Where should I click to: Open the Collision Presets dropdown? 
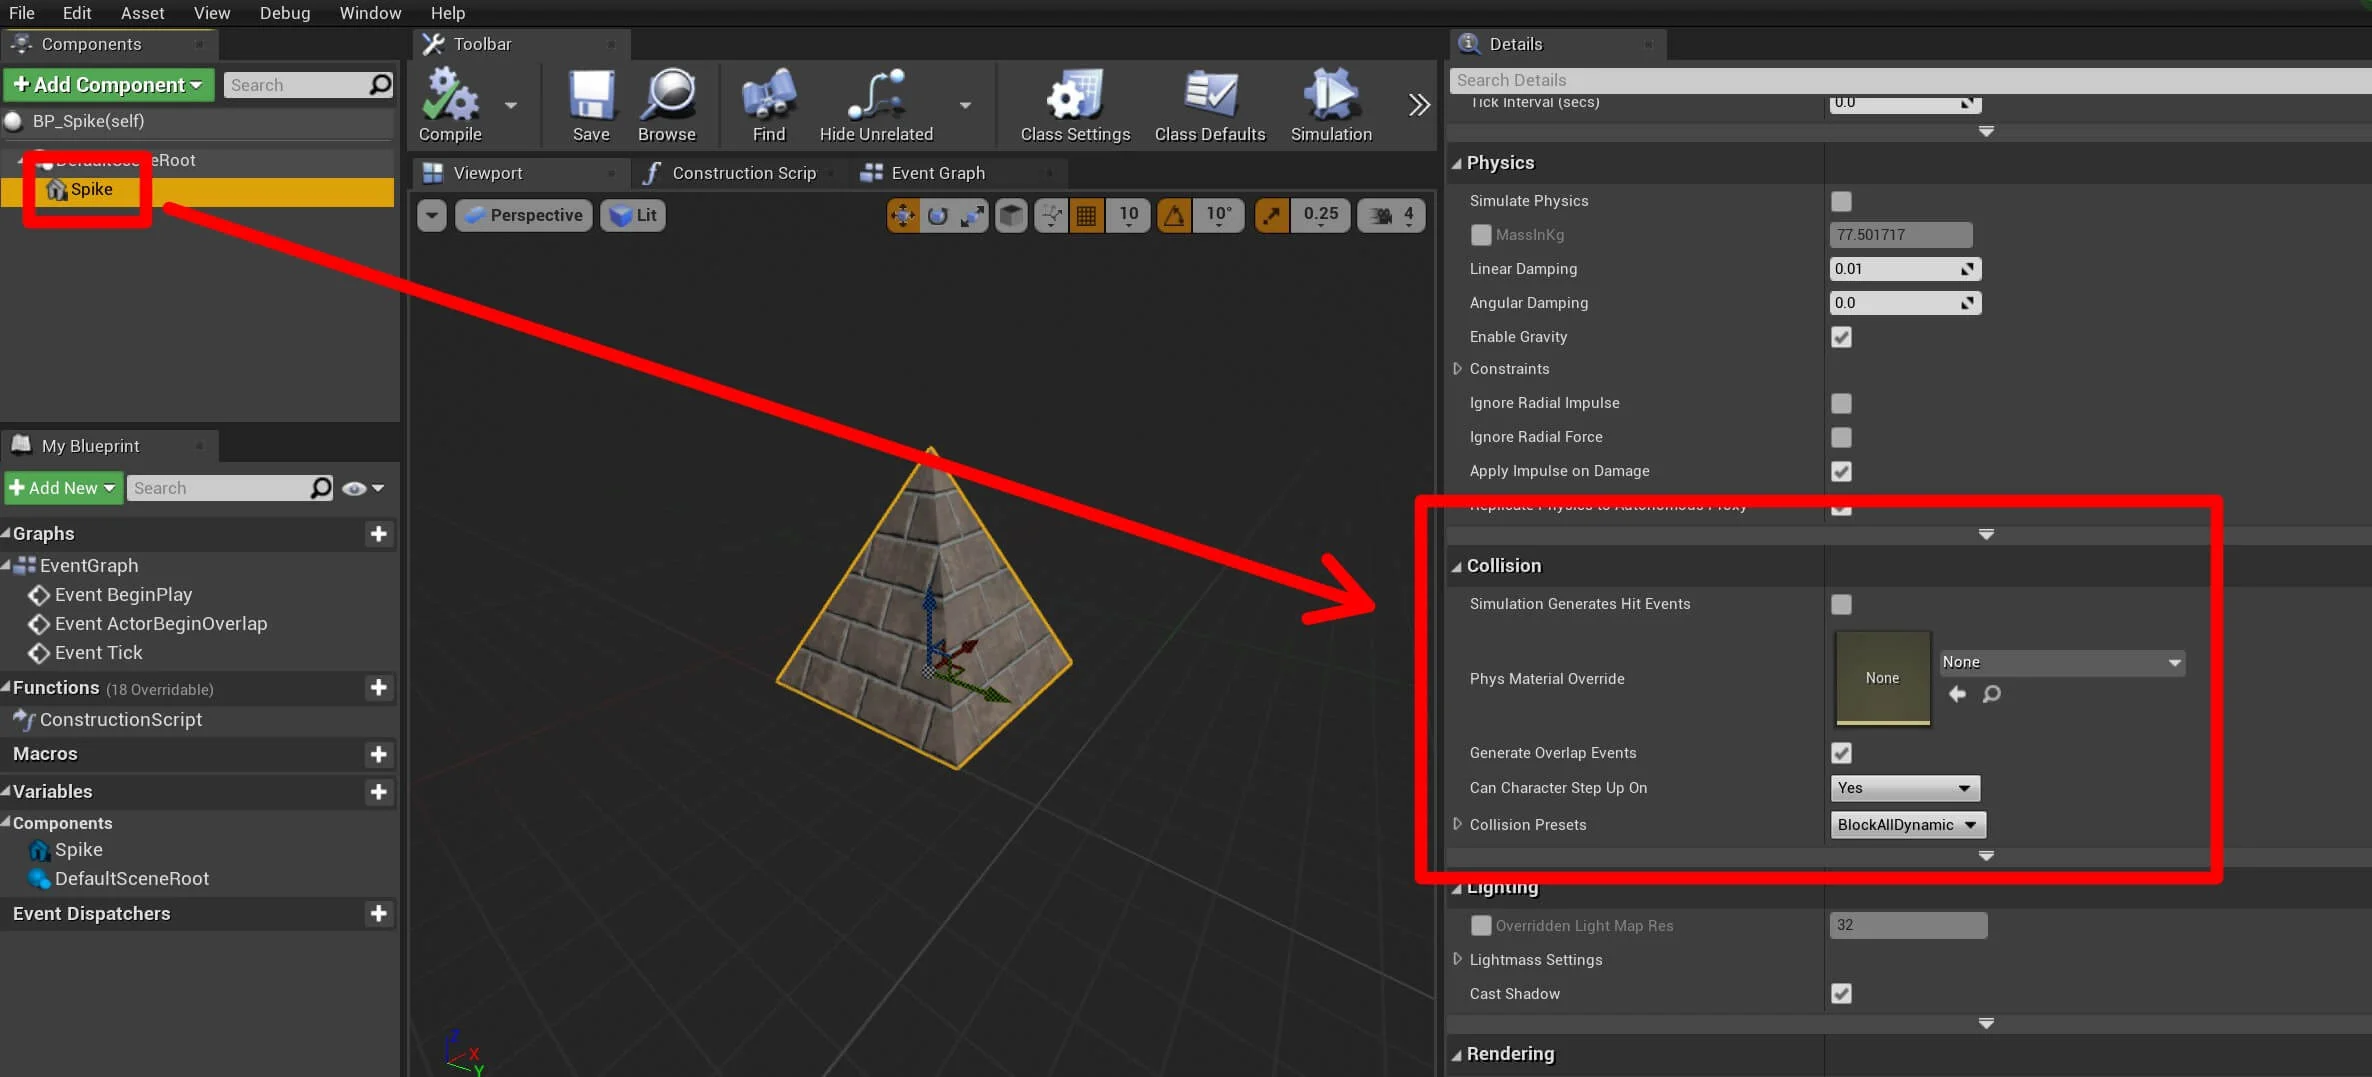click(1906, 825)
